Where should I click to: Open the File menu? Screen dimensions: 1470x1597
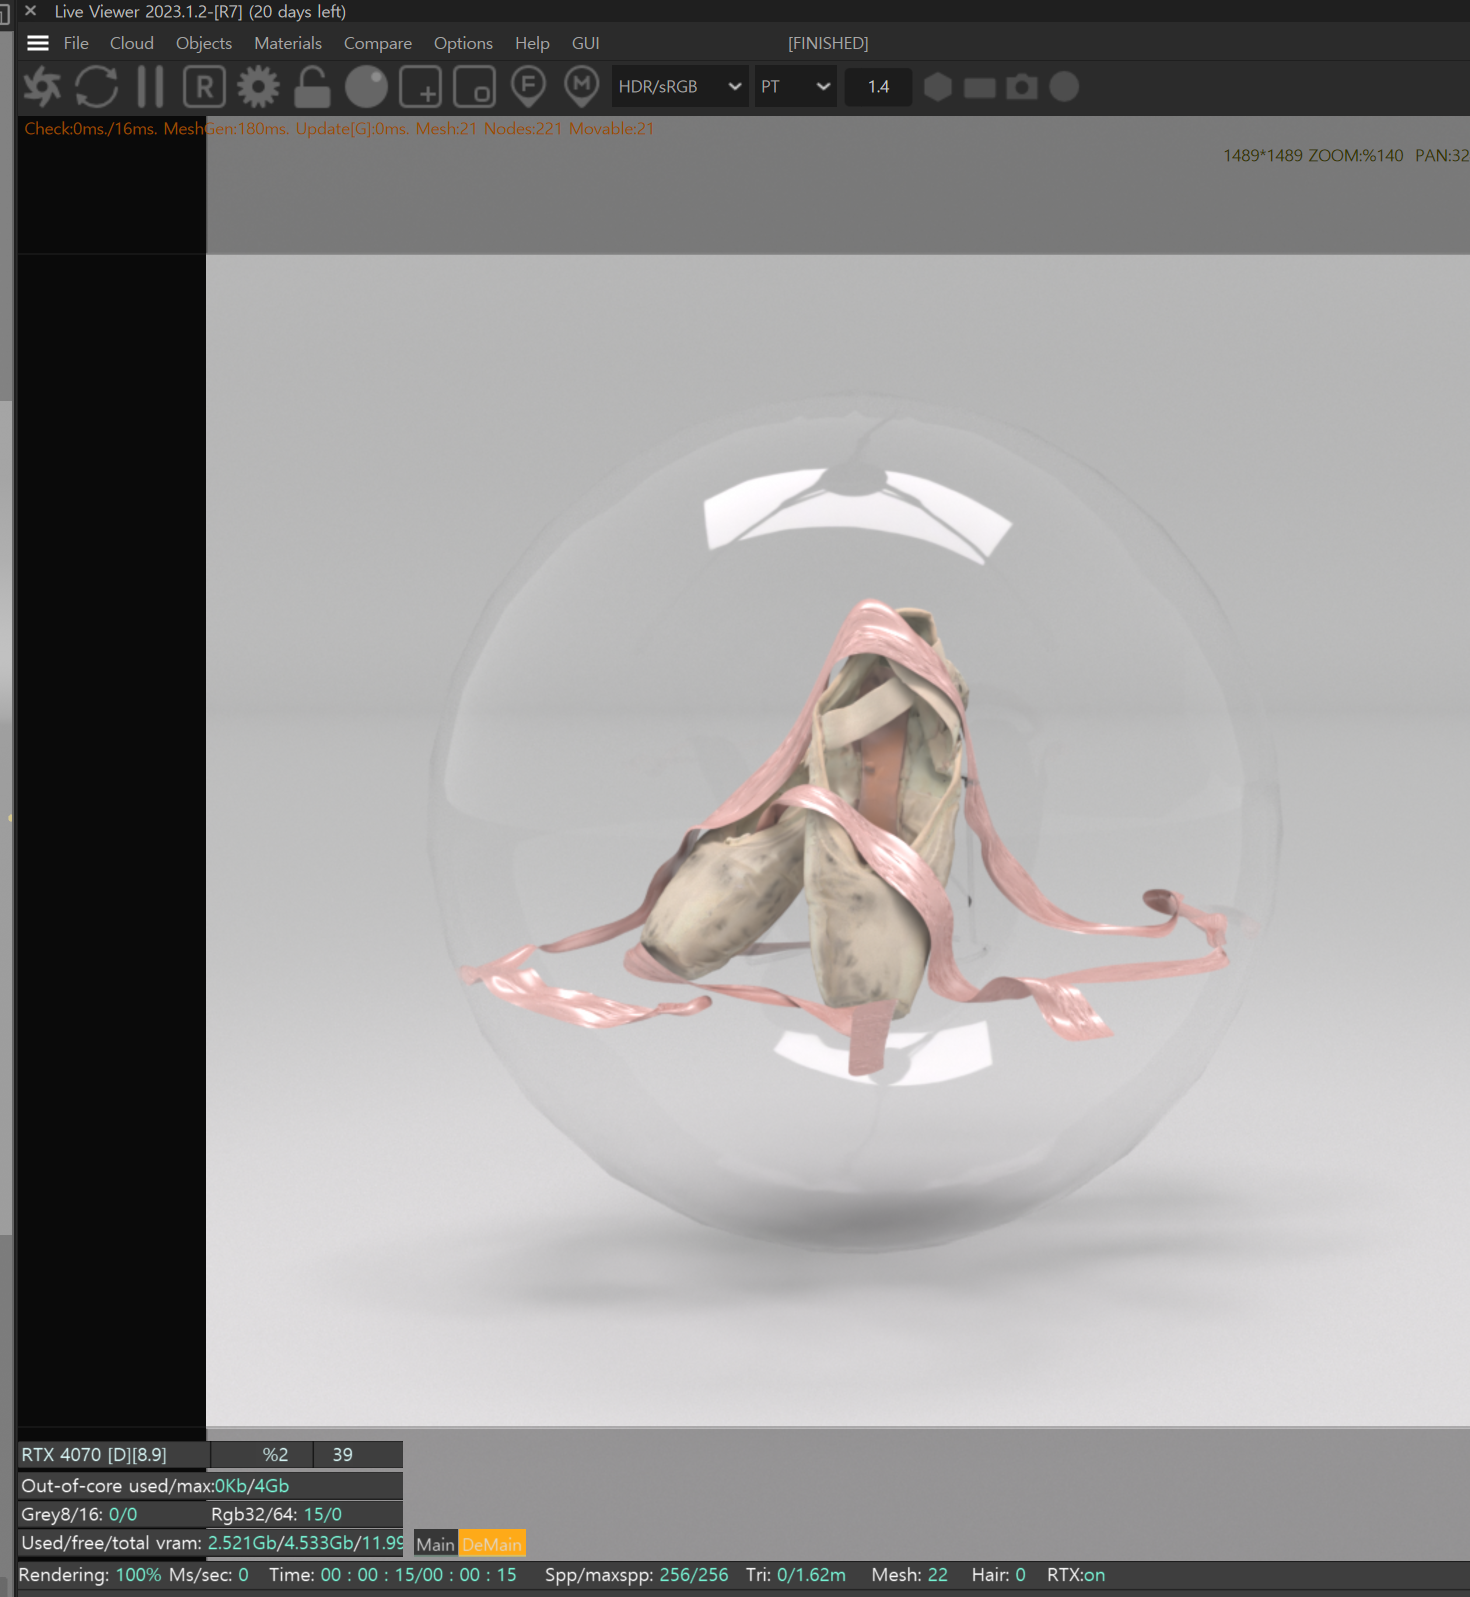point(76,43)
